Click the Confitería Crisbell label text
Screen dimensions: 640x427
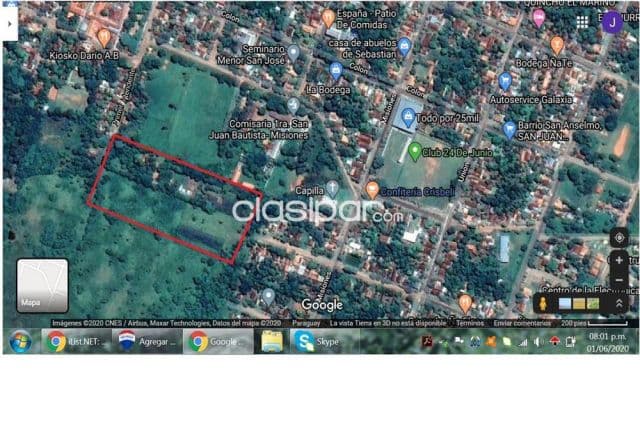(x=418, y=192)
